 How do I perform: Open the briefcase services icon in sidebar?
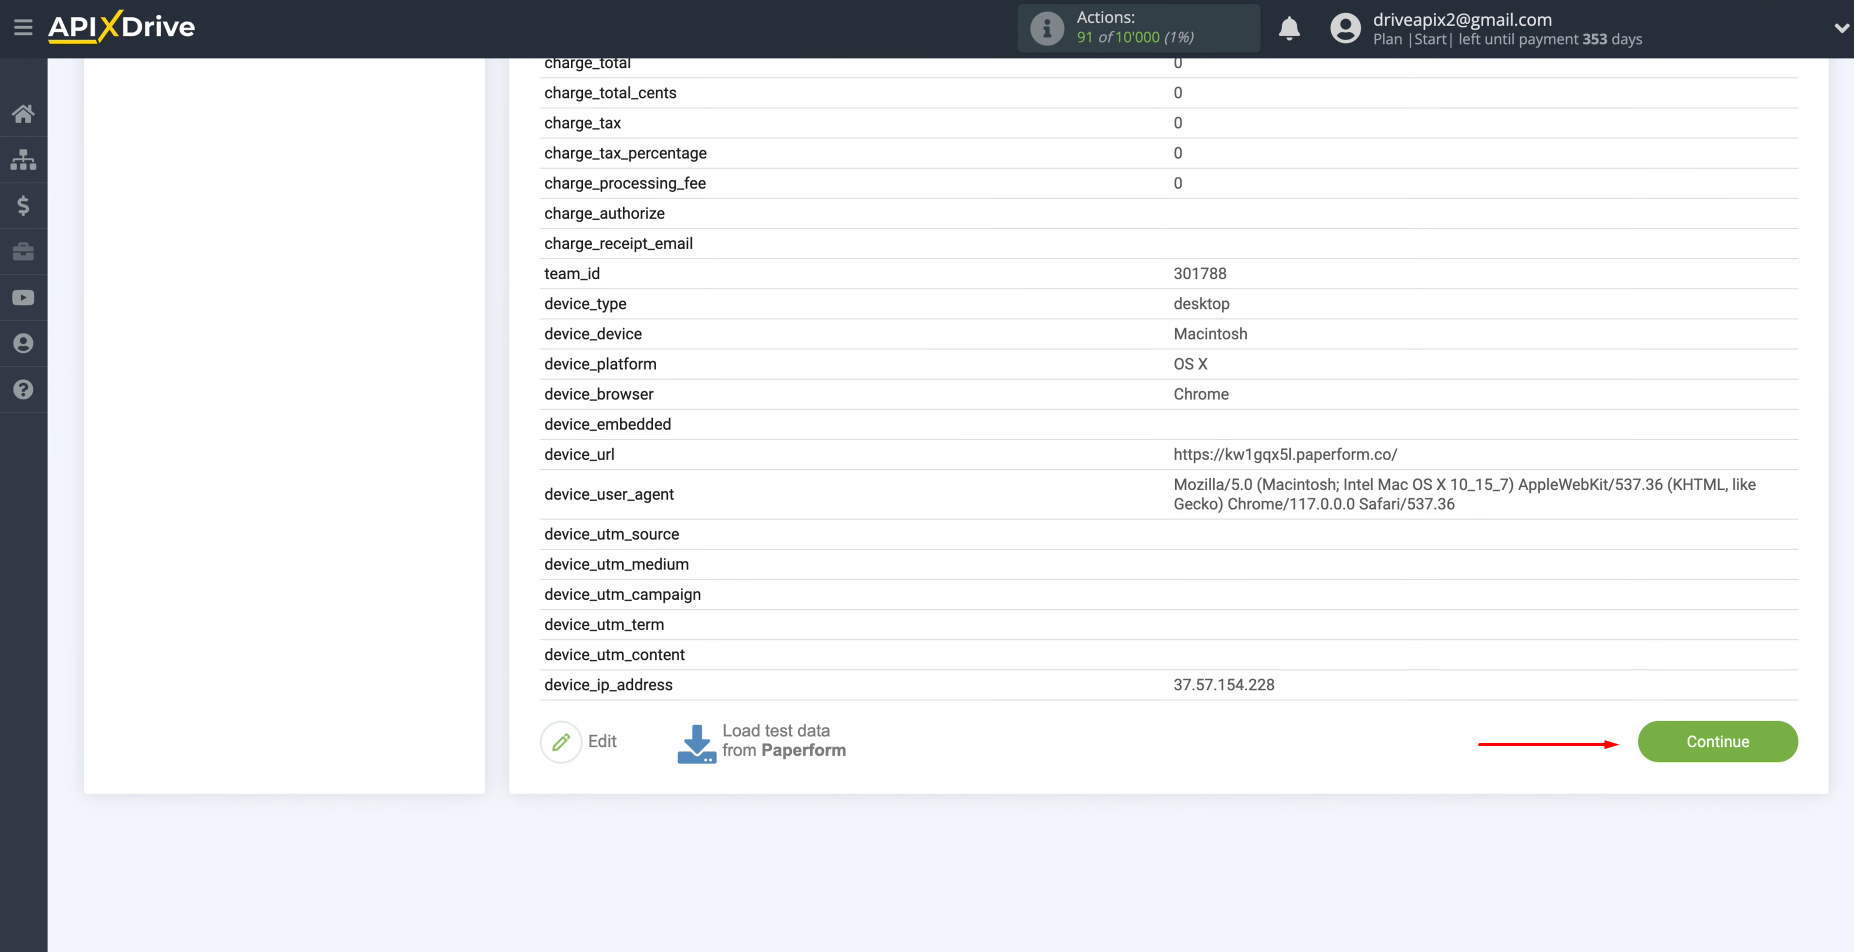24,251
